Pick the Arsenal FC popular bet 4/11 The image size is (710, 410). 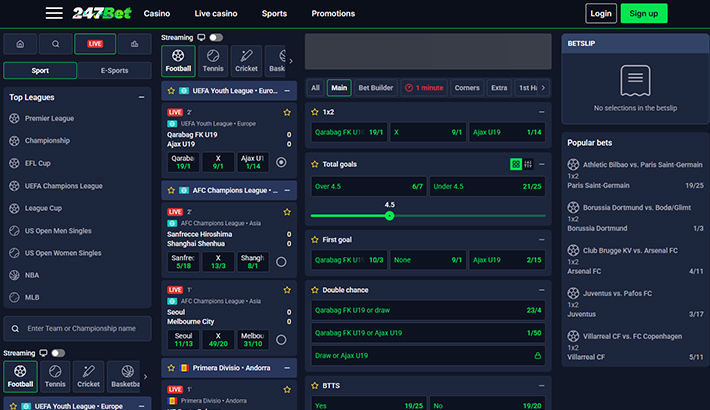[x=635, y=271]
